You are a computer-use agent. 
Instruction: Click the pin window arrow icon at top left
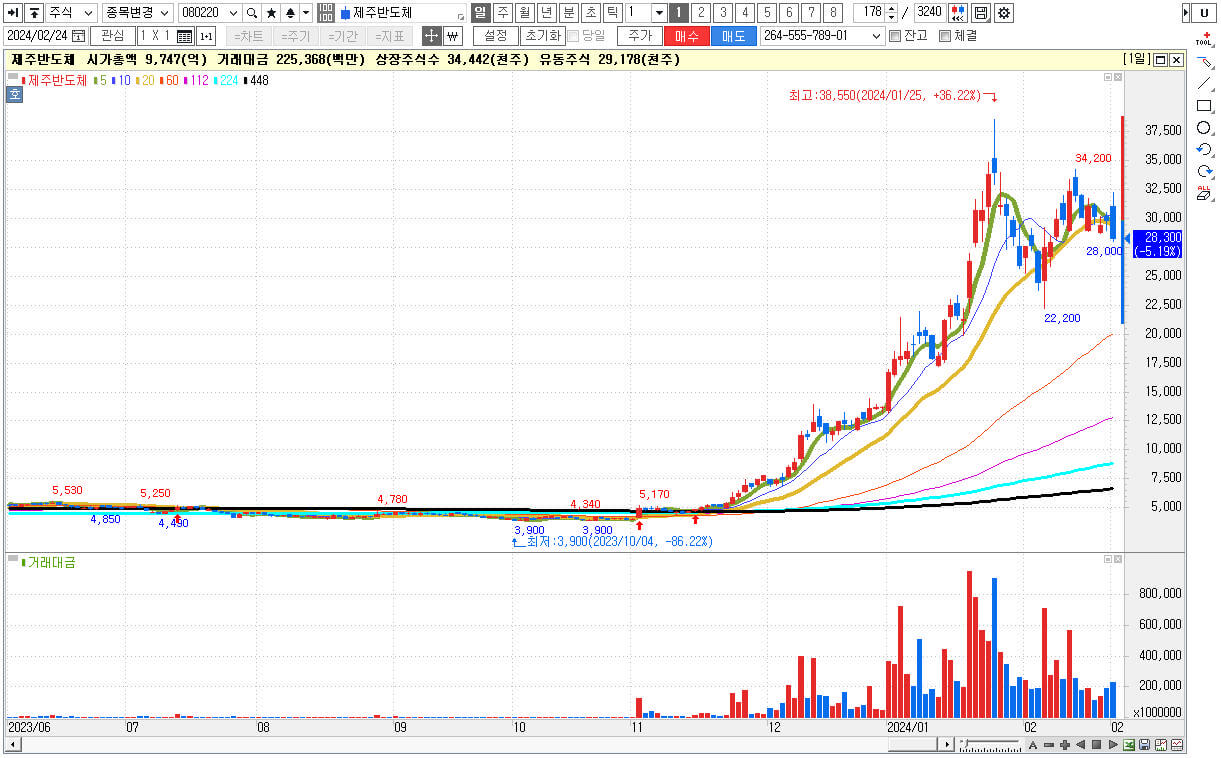point(13,13)
